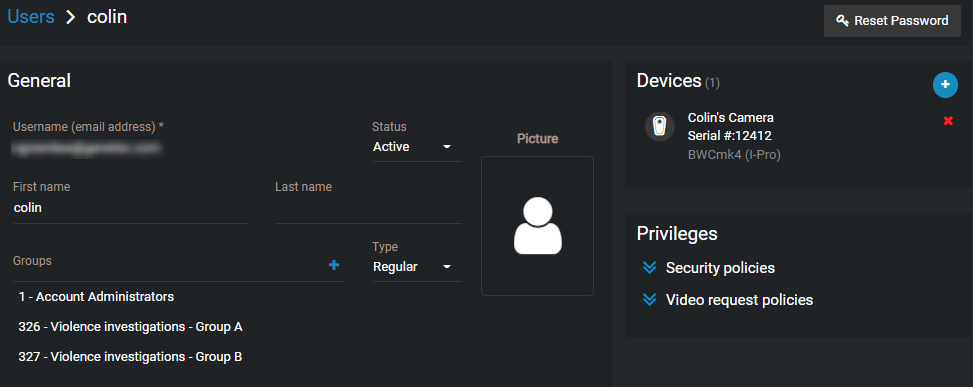Go back to Users breadcrumb link
Image resolution: width=973 pixels, height=387 pixels.
pos(31,17)
